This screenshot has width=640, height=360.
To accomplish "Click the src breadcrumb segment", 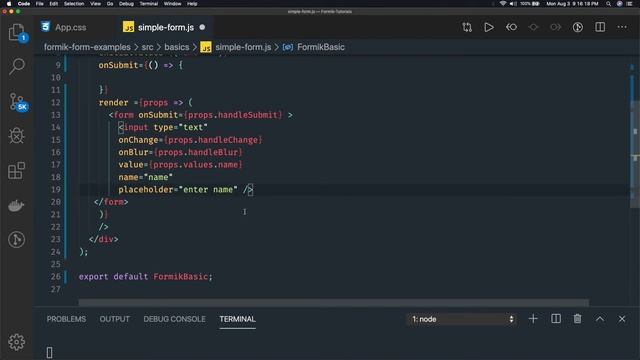I will pos(147,47).
